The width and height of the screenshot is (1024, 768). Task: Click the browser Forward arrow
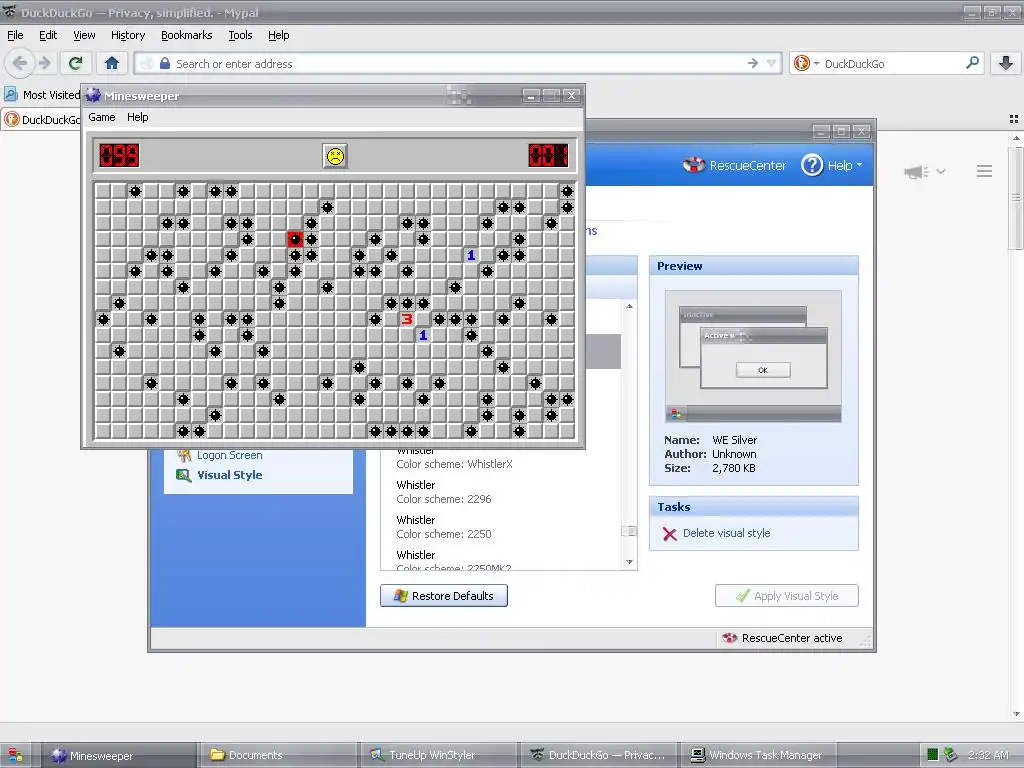point(44,63)
